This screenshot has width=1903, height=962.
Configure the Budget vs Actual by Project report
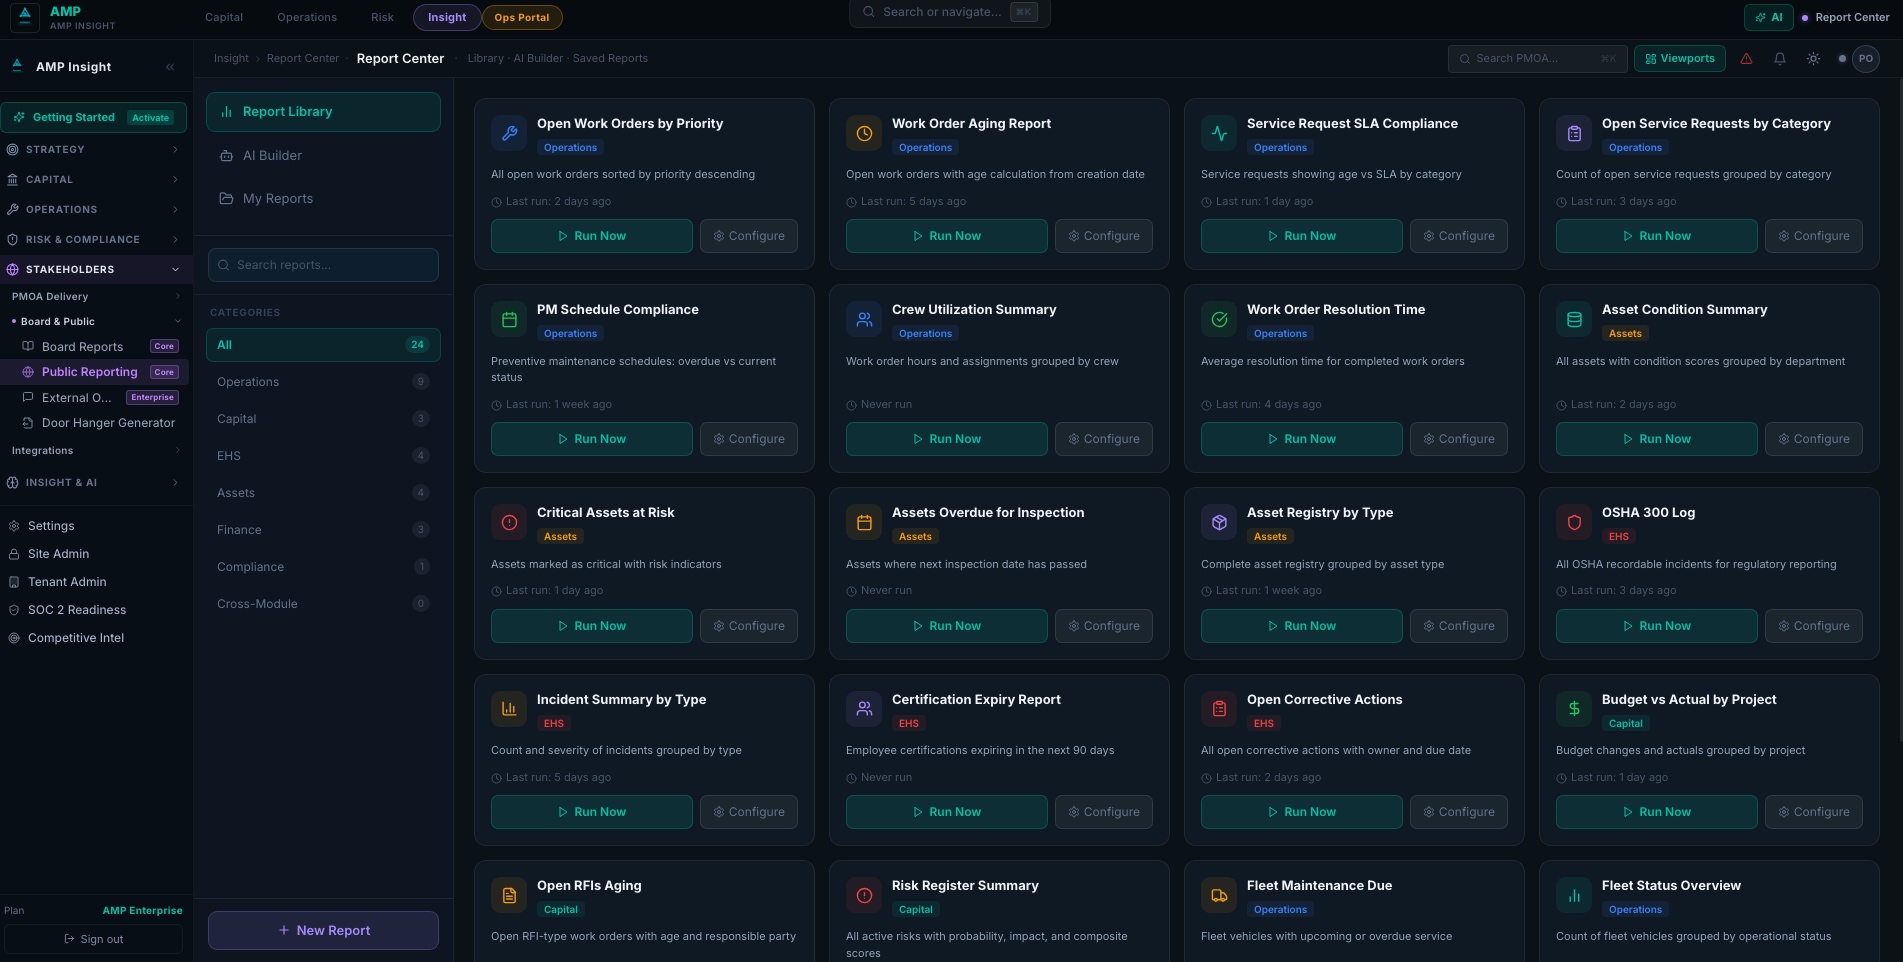point(1813,812)
